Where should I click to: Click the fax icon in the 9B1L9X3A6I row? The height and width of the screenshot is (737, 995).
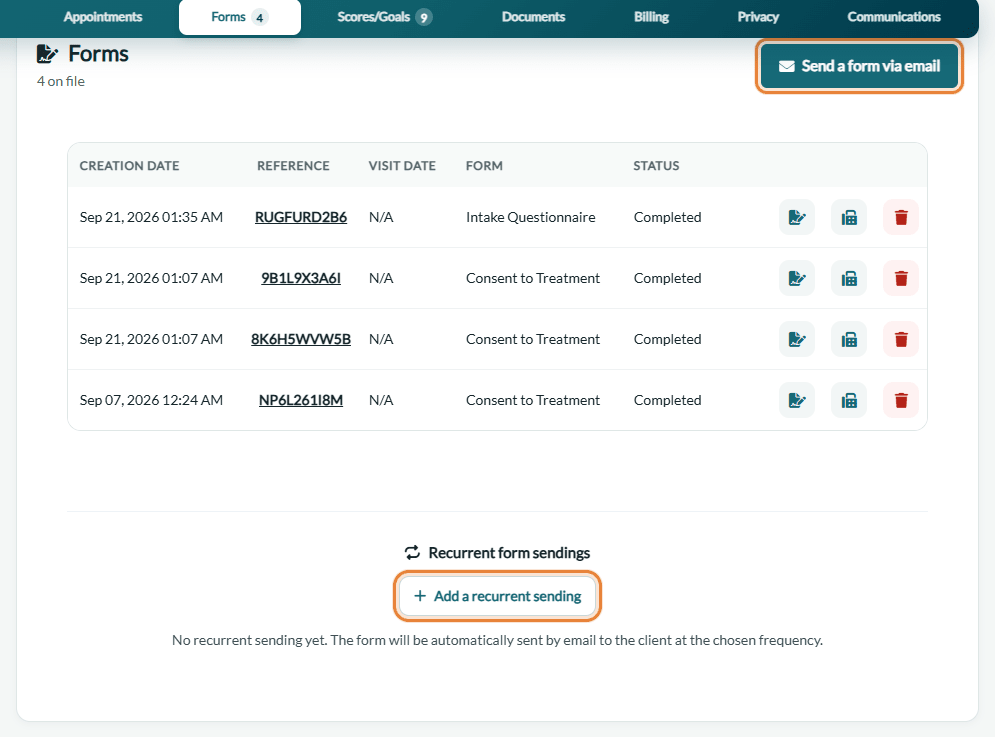(848, 278)
